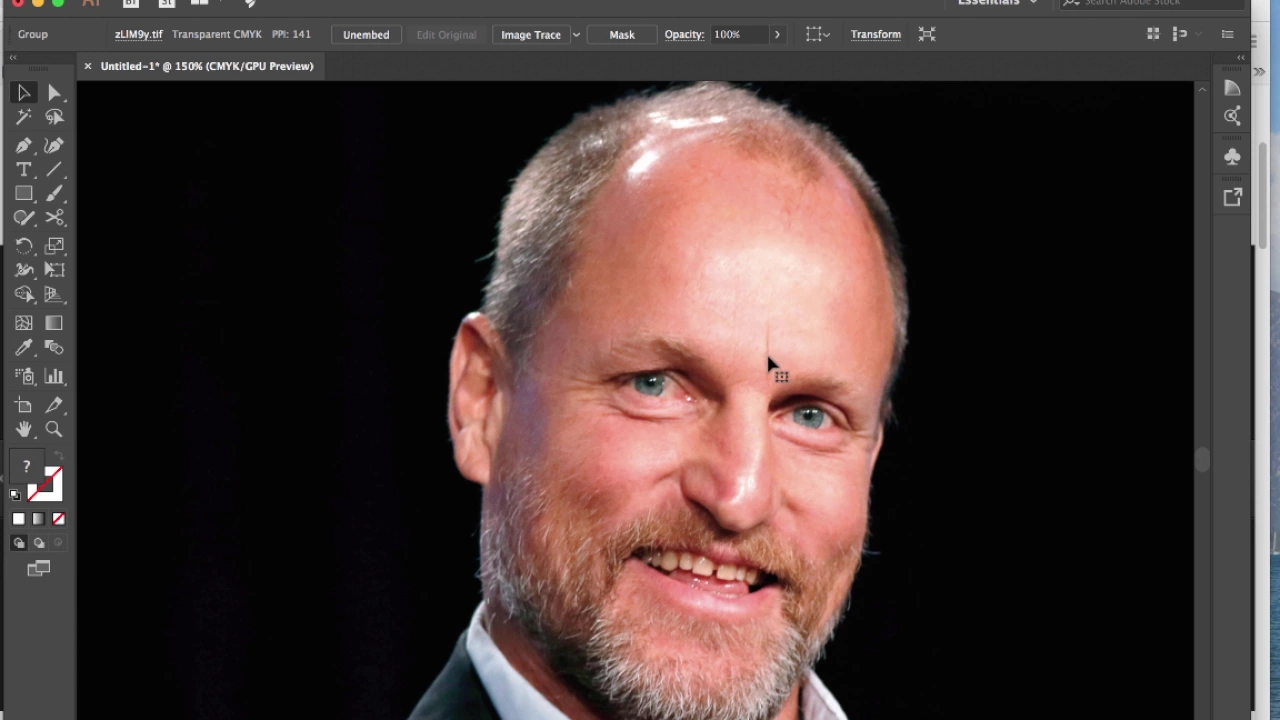This screenshot has height=720, width=1280.
Task: Select the Slice tool
Action: 54,405
